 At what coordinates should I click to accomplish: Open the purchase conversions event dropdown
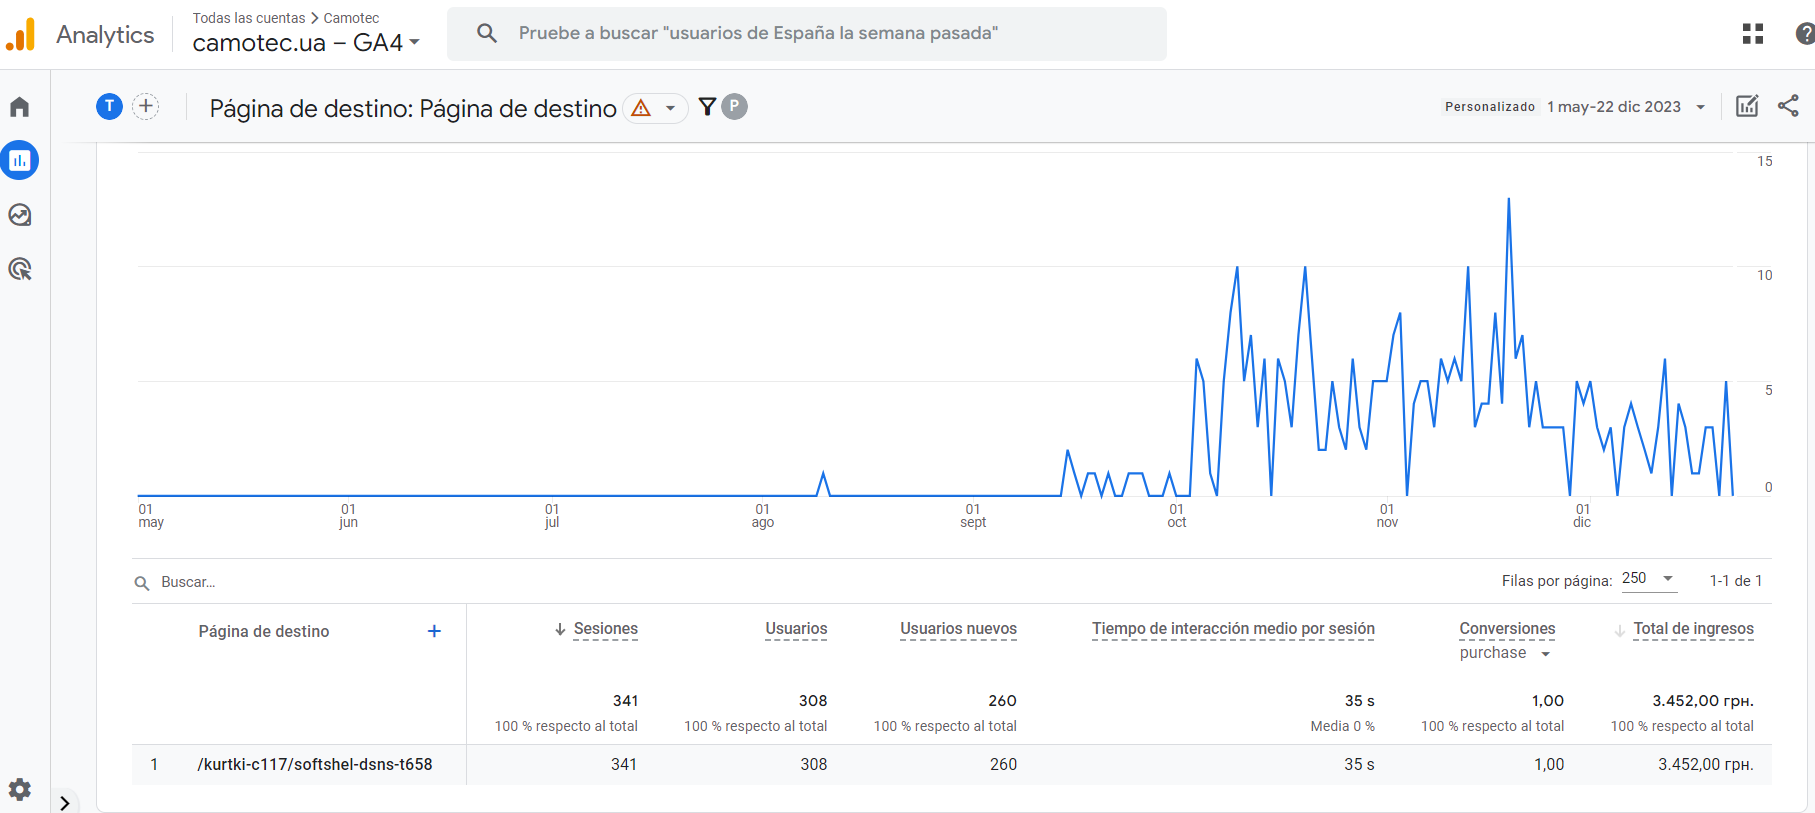(1504, 653)
